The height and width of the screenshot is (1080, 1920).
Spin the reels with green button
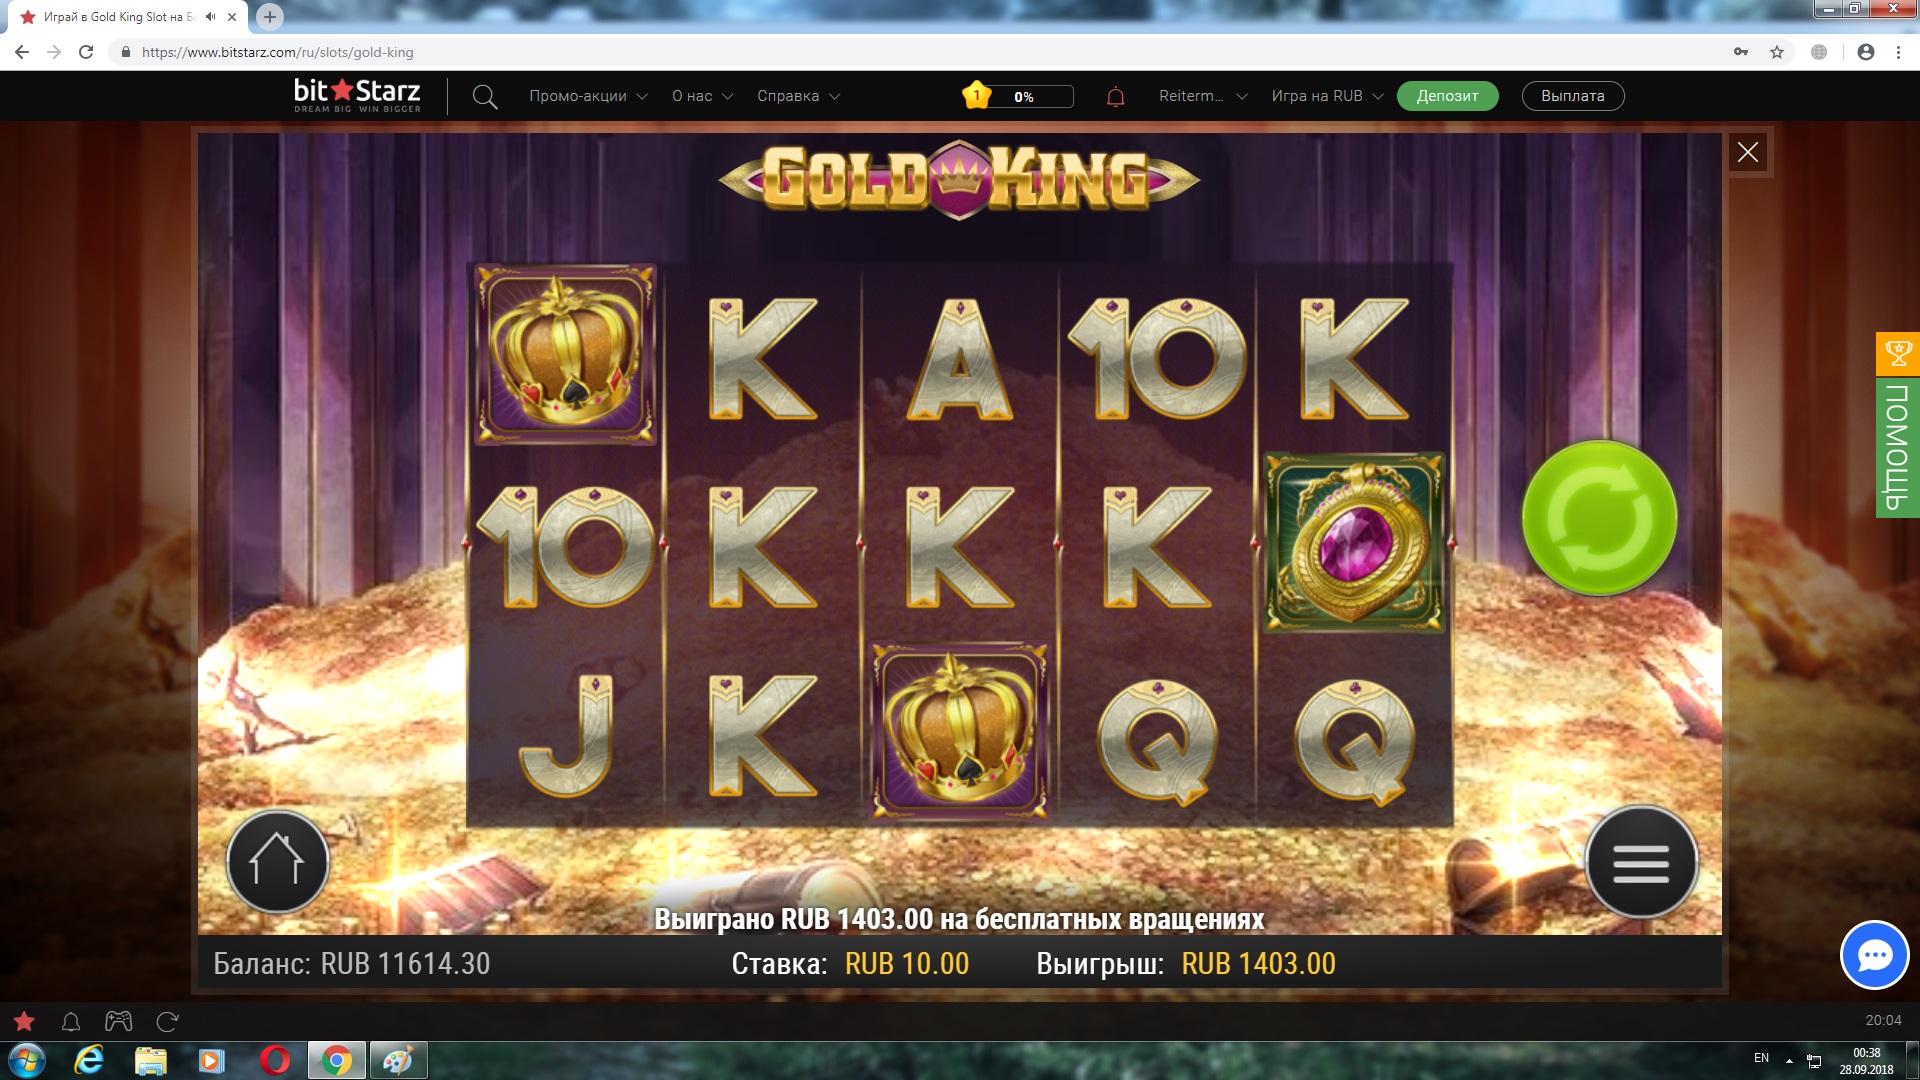[x=1599, y=518]
